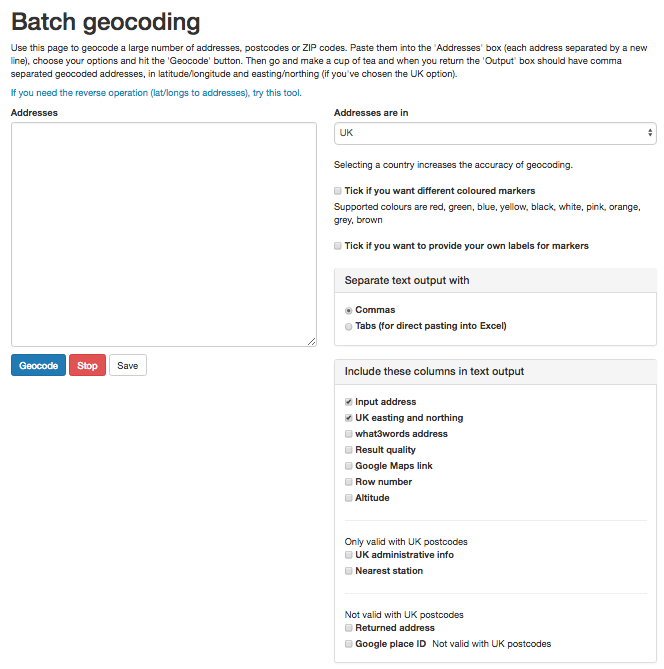Tick the Row number checkbox

point(349,482)
